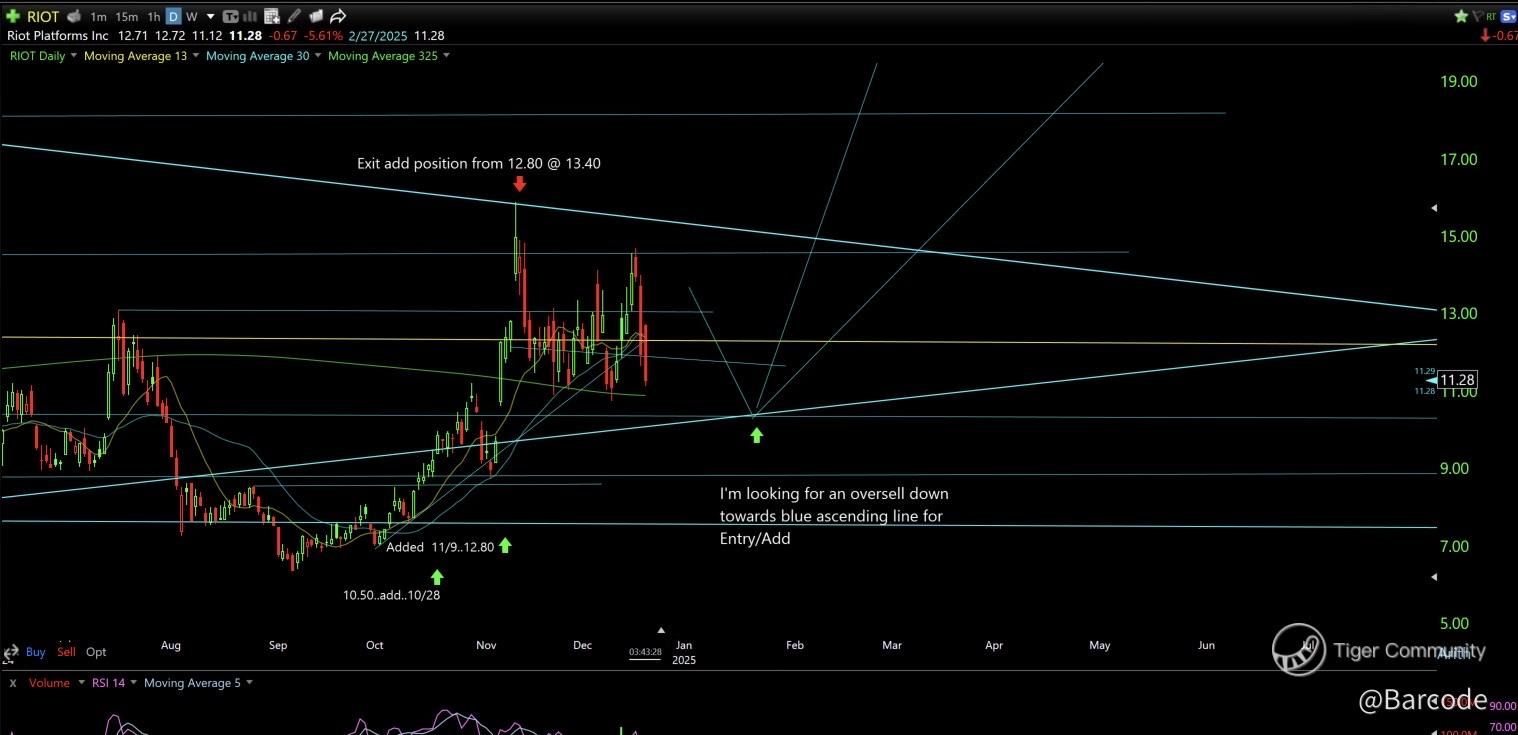The height and width of the screenshot is (735, 1518).
Task: Click the green arrow next to 'Added 11/9..12.80'
Action: [505, 545]
